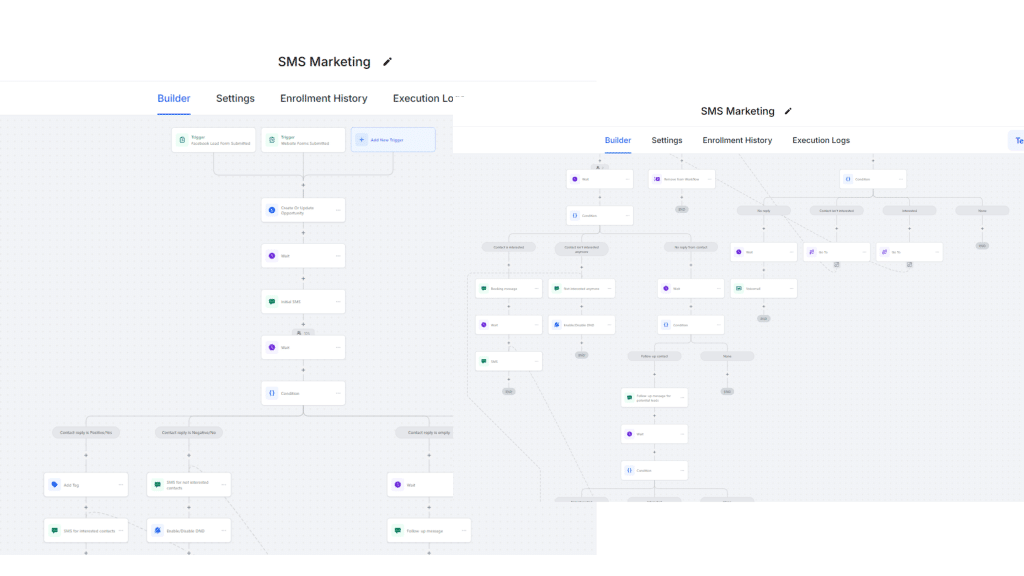Select the 'No reply from contact' branch label
Viewport: 1024px width, 576px height.
coord(690,247)
